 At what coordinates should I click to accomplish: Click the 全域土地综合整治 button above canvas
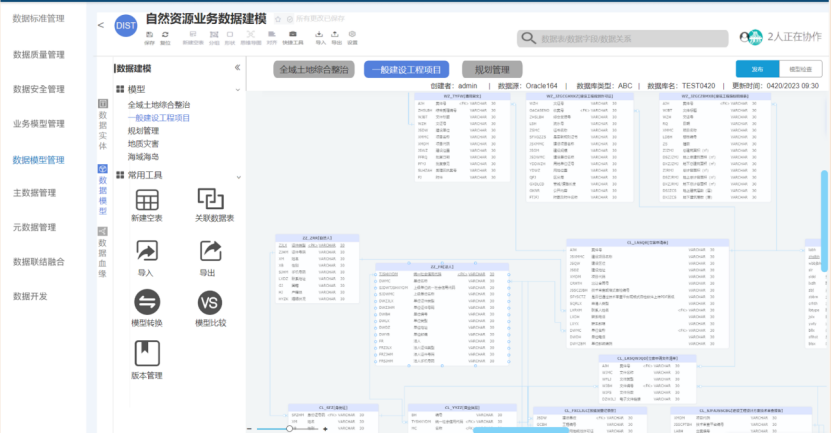pos(313,70)
